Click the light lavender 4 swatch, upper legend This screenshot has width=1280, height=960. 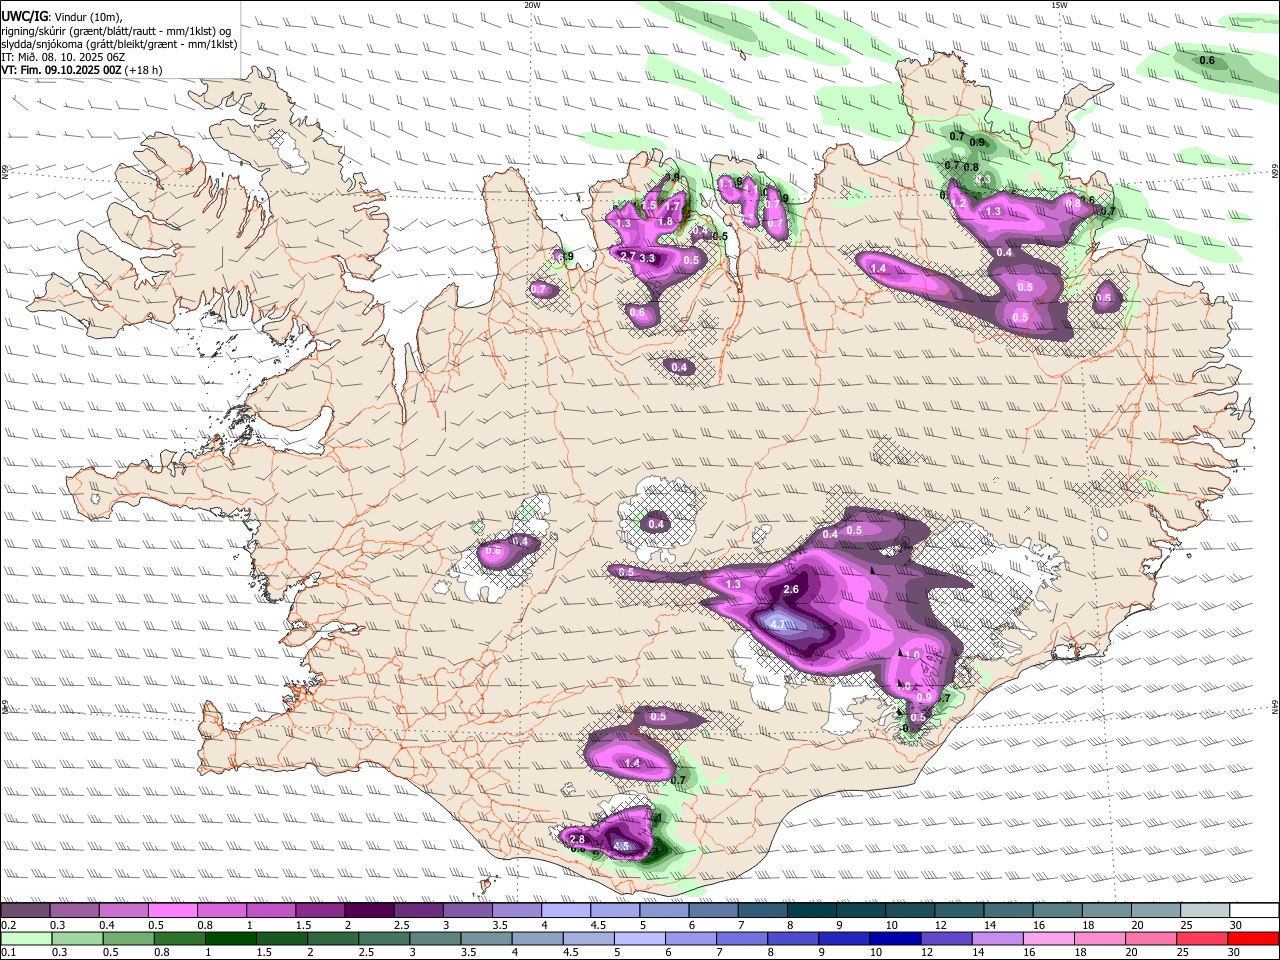click(x=566, y=911)
